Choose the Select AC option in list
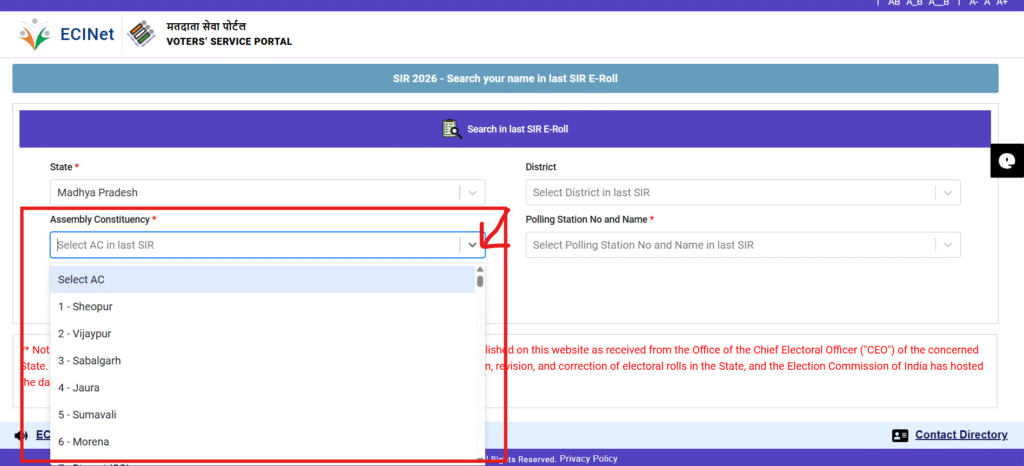 263,279
